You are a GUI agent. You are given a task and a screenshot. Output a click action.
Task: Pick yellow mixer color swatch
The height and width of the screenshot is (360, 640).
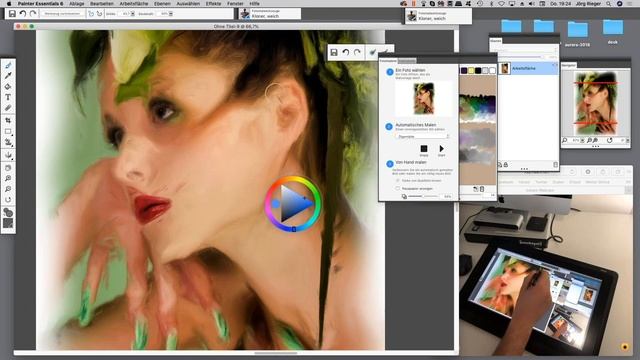point(471,71)
